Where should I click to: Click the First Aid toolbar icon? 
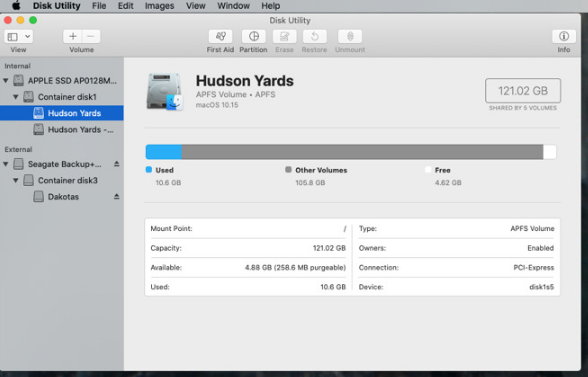click(x=220, y=36)
